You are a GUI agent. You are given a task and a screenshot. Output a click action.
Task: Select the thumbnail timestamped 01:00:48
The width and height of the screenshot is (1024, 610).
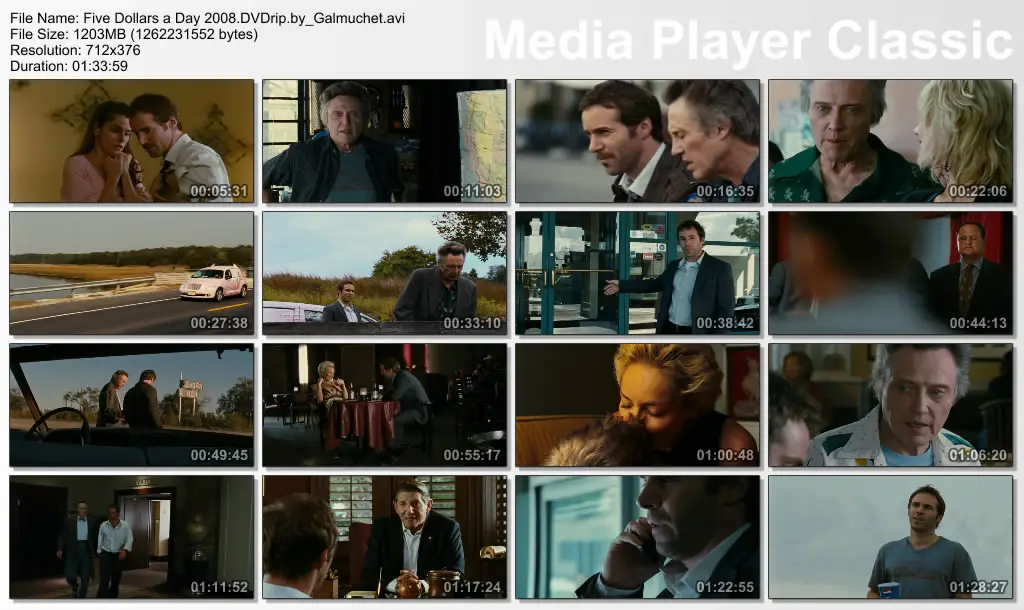click(x=637, y=405)
